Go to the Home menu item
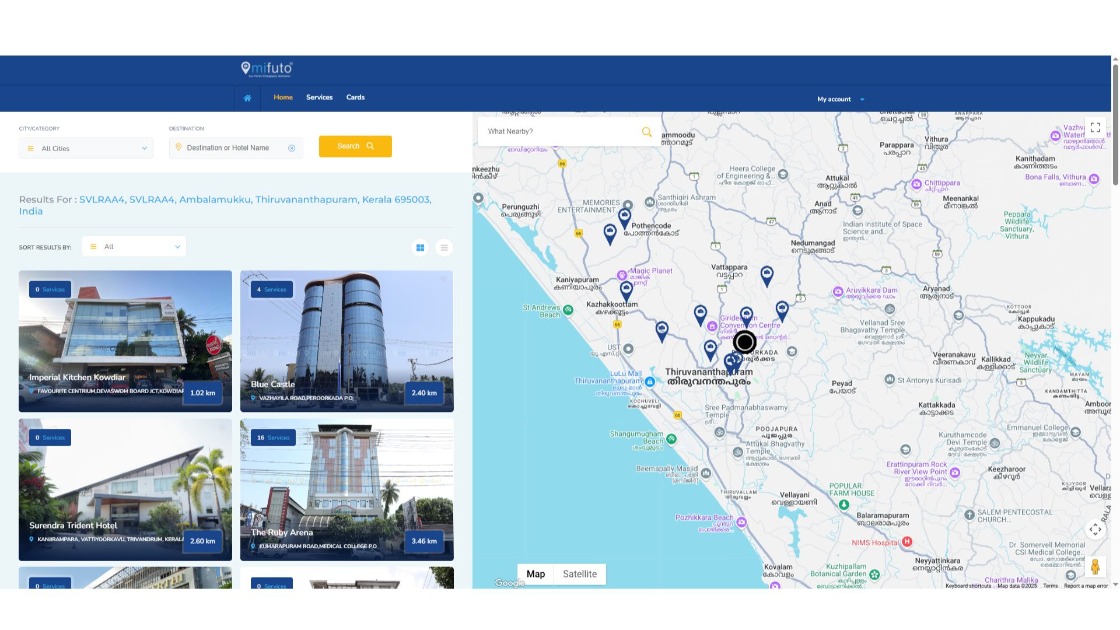The height and width of the screenshot is (630, 1120). click(283, 97)
